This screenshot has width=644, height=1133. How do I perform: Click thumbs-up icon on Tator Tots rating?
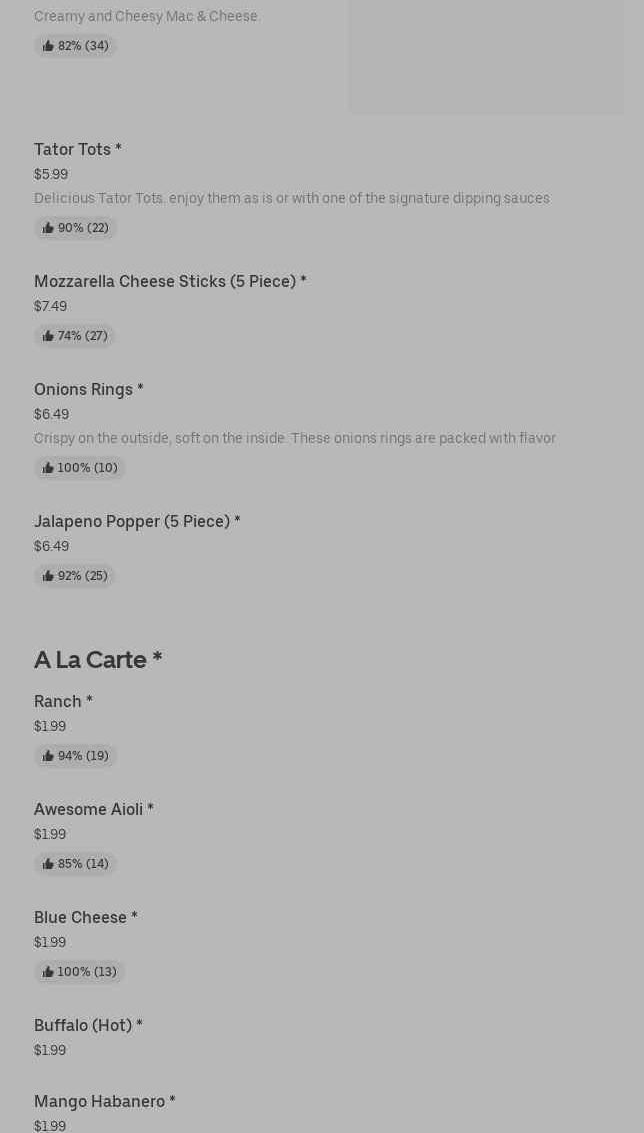pos(48,228)
